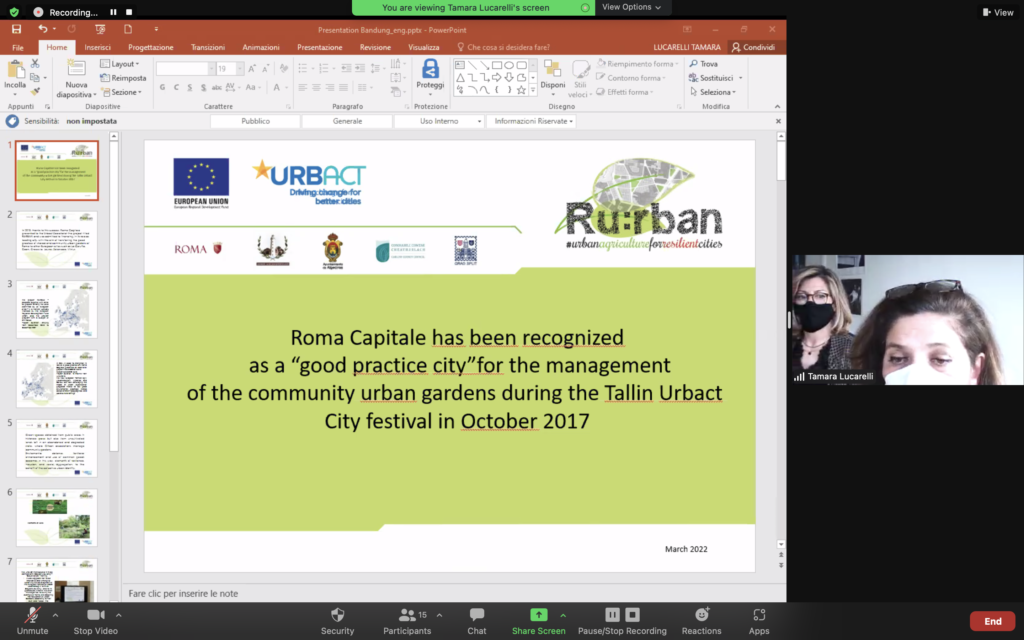Open the Inserisci ribbon tab
Screen dimensions: 1024x640
[98, 47]
